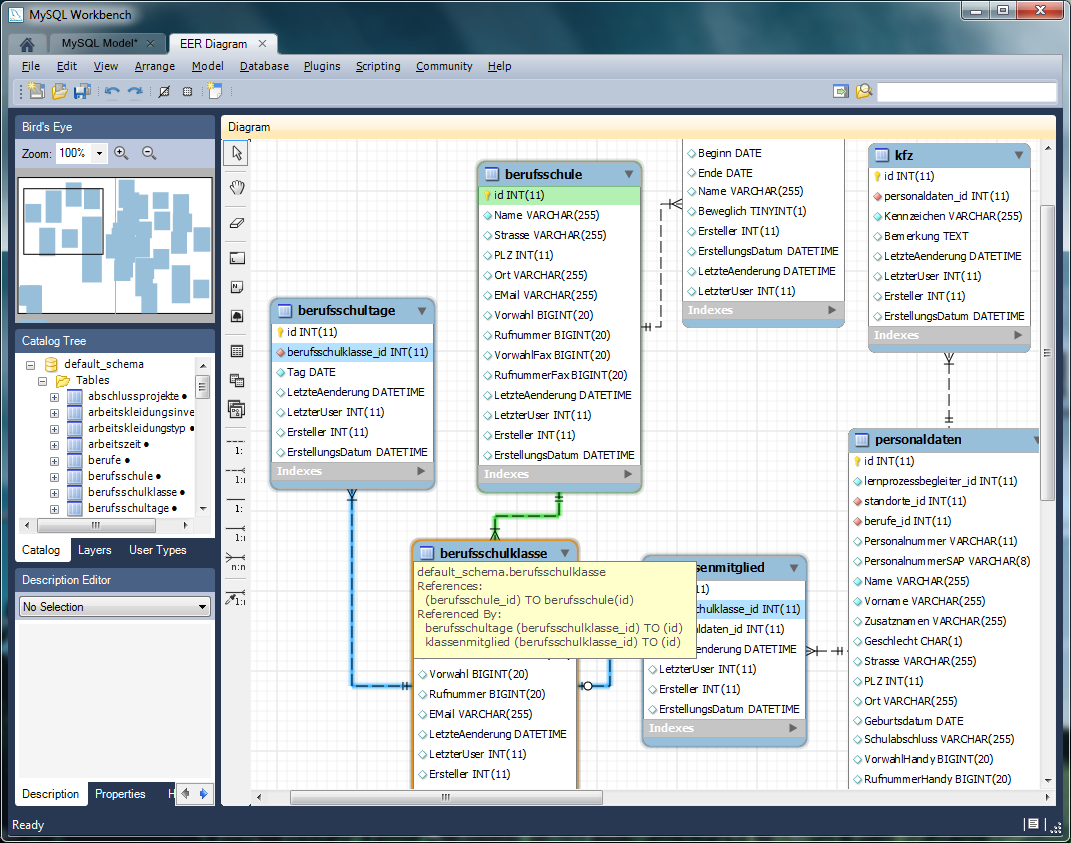Click the Catalog Tree horizontal scrollbar
This screenshot has height=843, width=1071.
coord(96,525)
